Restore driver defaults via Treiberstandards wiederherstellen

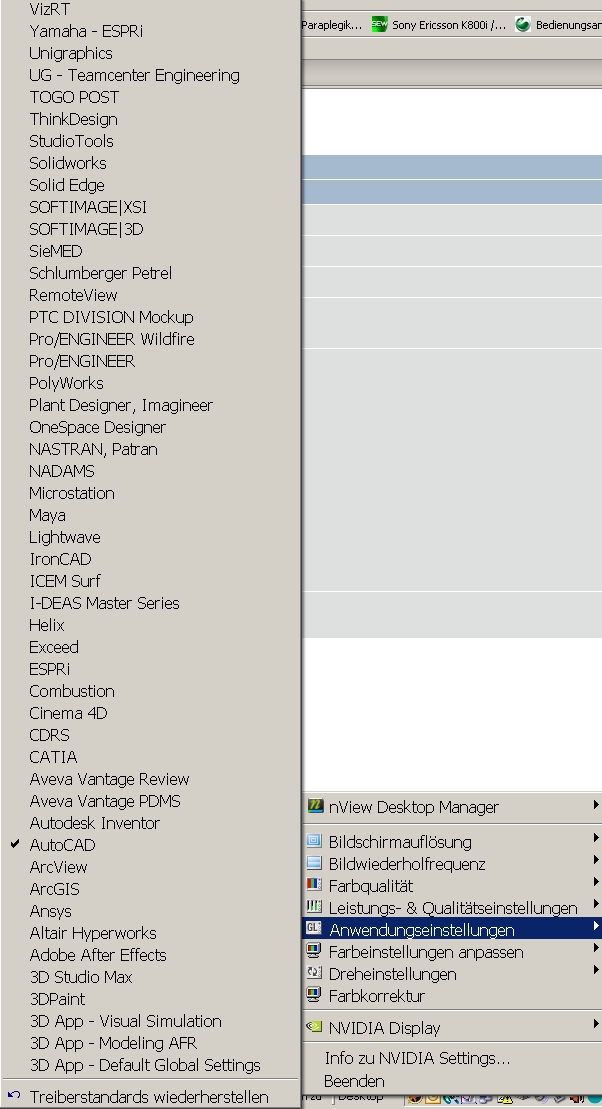click(x=151, y=1098)
